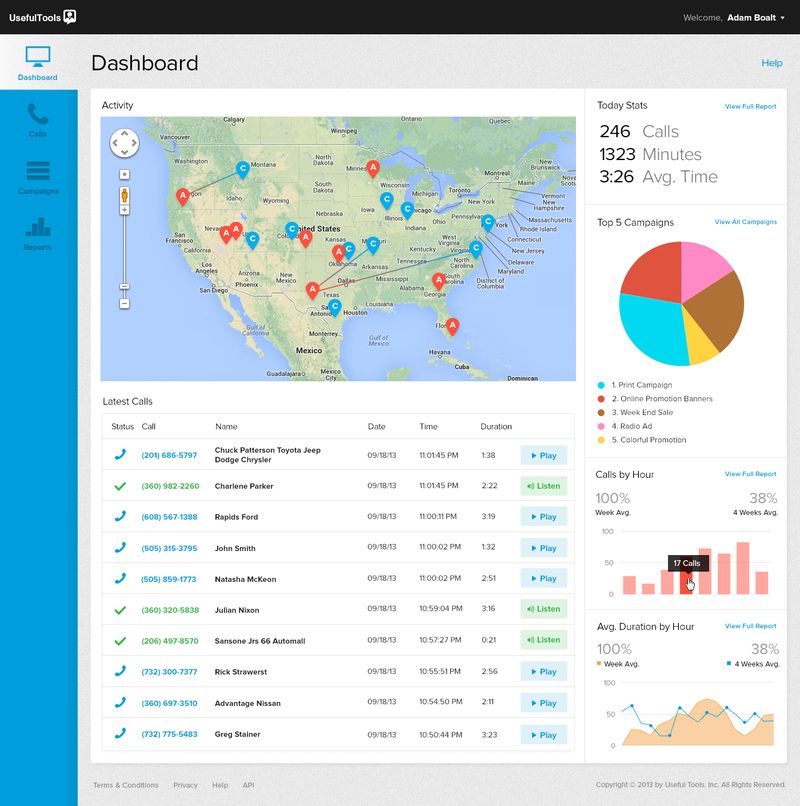Open the Reports bar chart icon
The width and height of the screenshot is (800, 806).
pyautogui.click(x=38, y=227)
